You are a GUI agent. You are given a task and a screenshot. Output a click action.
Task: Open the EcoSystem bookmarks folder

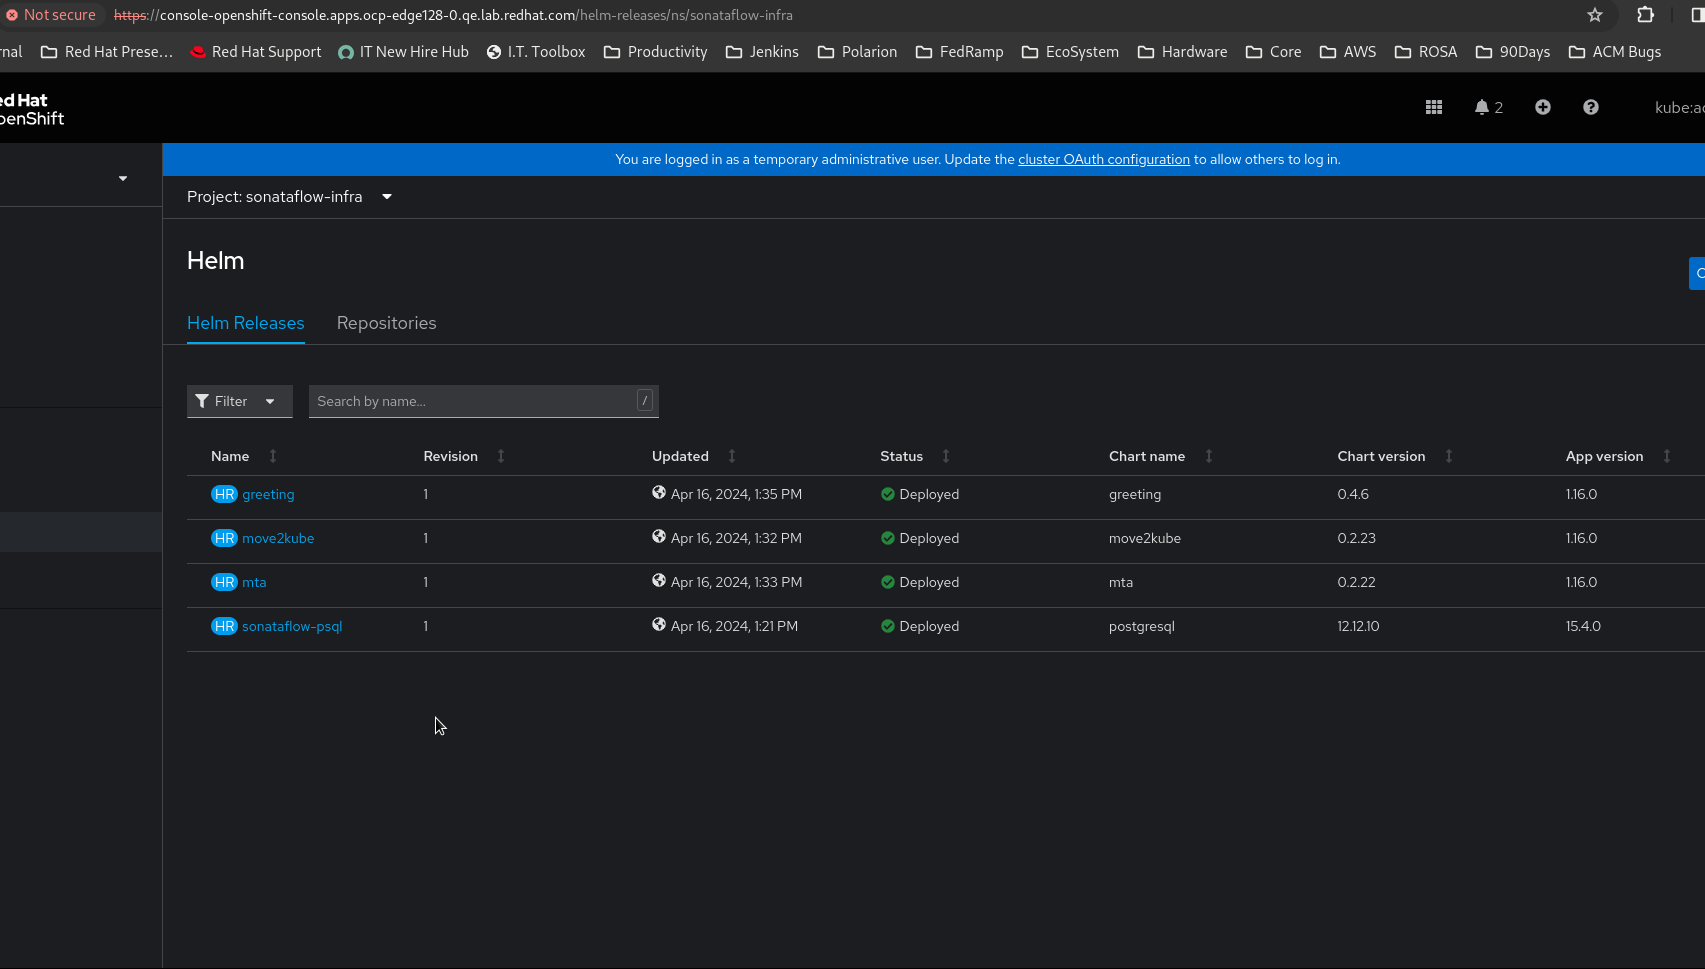[1070, 52]
